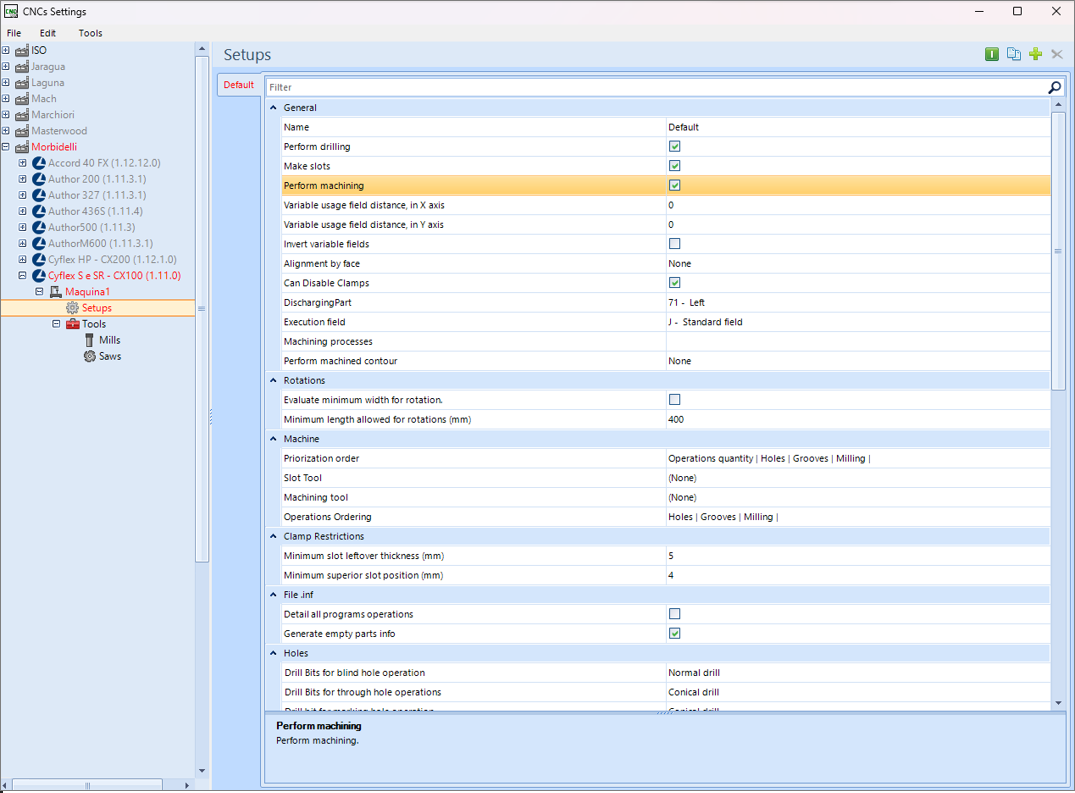This screenshot has width=1075, height=793.
Task: Click Execution field value J - Standard field
Action: point(705,322)
